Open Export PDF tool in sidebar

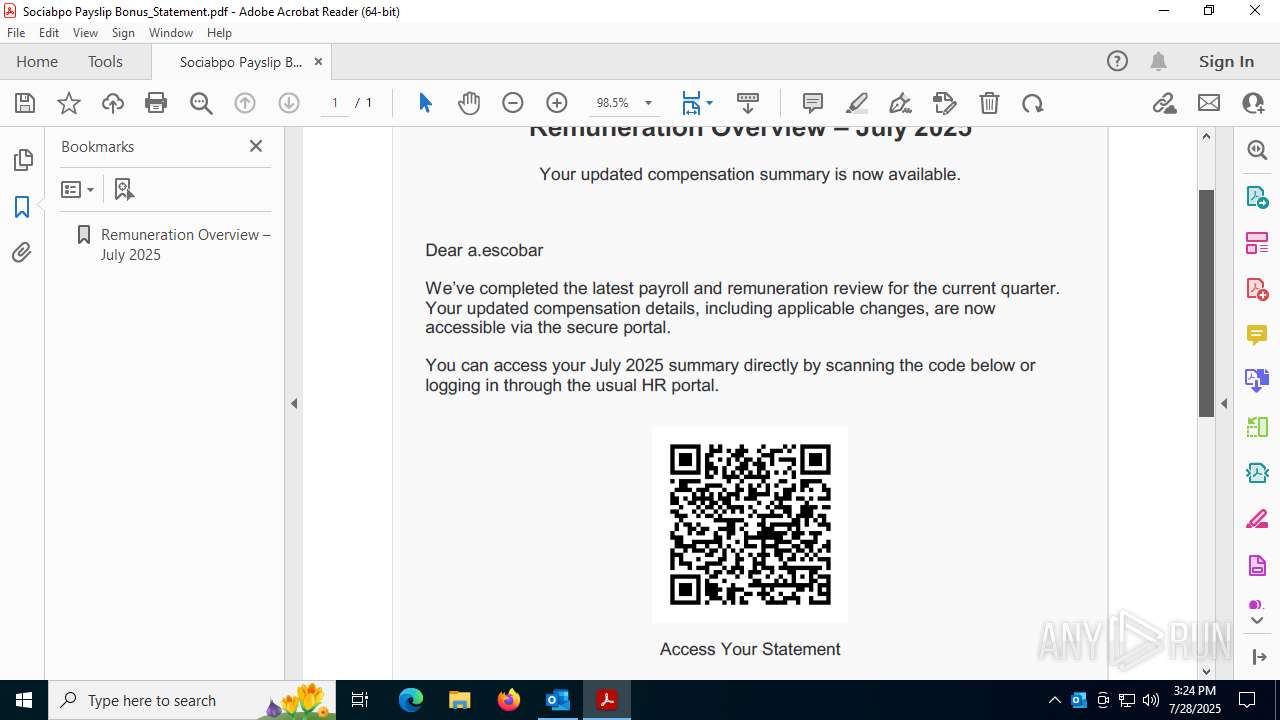(1257, 197)
